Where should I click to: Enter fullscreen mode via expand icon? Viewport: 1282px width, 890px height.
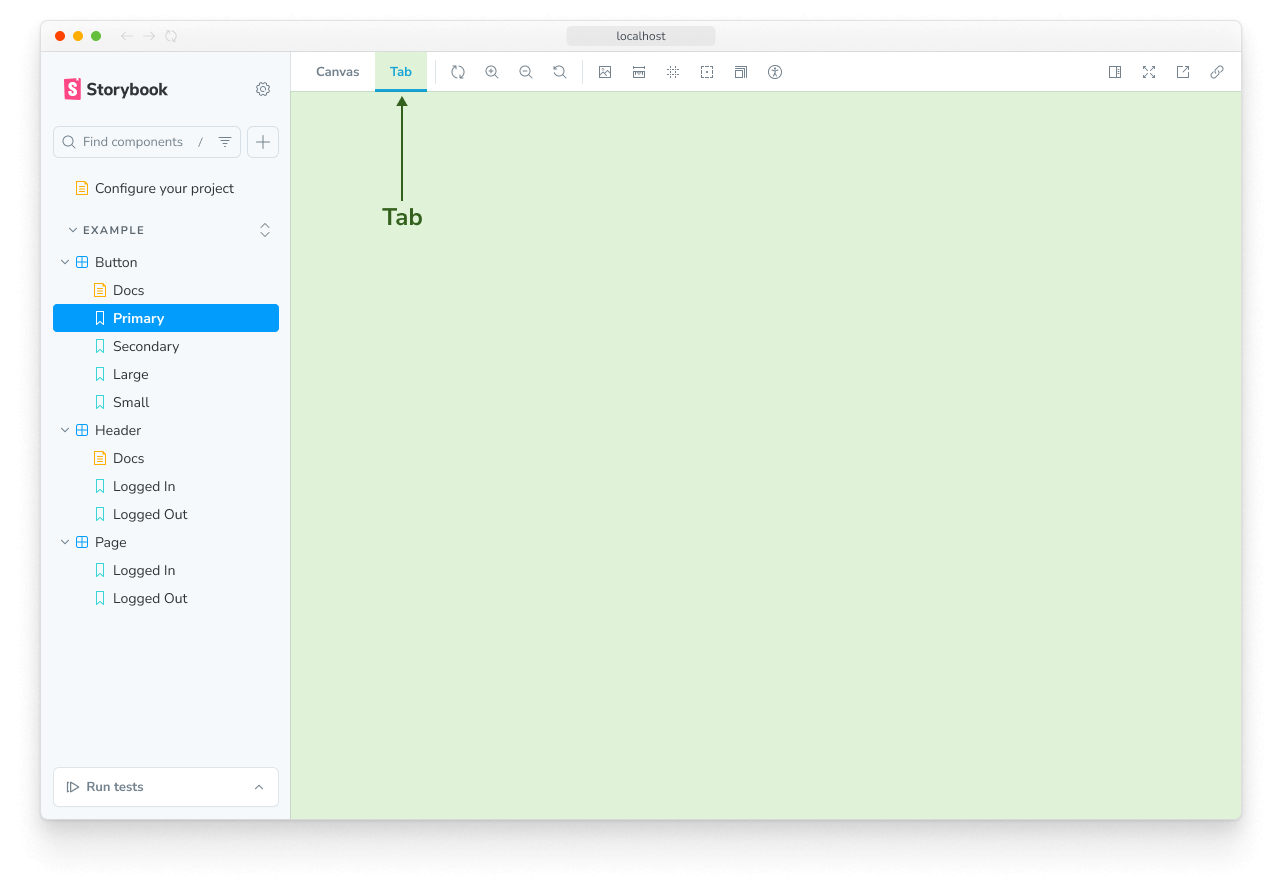point(1149,71)
